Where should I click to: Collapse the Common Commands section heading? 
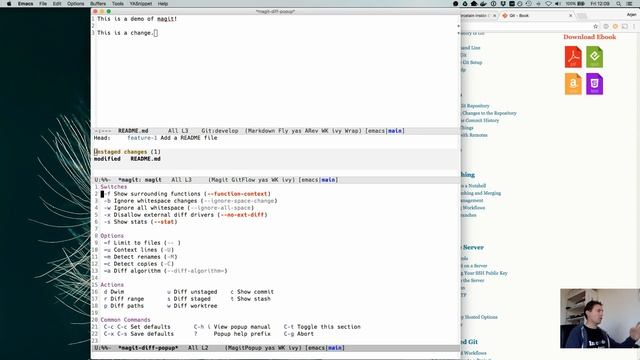(x=125, y=320)
